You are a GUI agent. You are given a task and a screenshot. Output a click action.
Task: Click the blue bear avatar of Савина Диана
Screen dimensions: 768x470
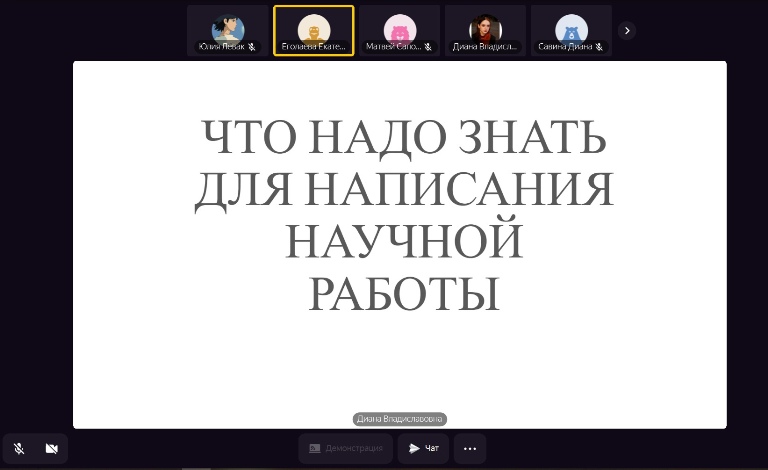(571, 27)
